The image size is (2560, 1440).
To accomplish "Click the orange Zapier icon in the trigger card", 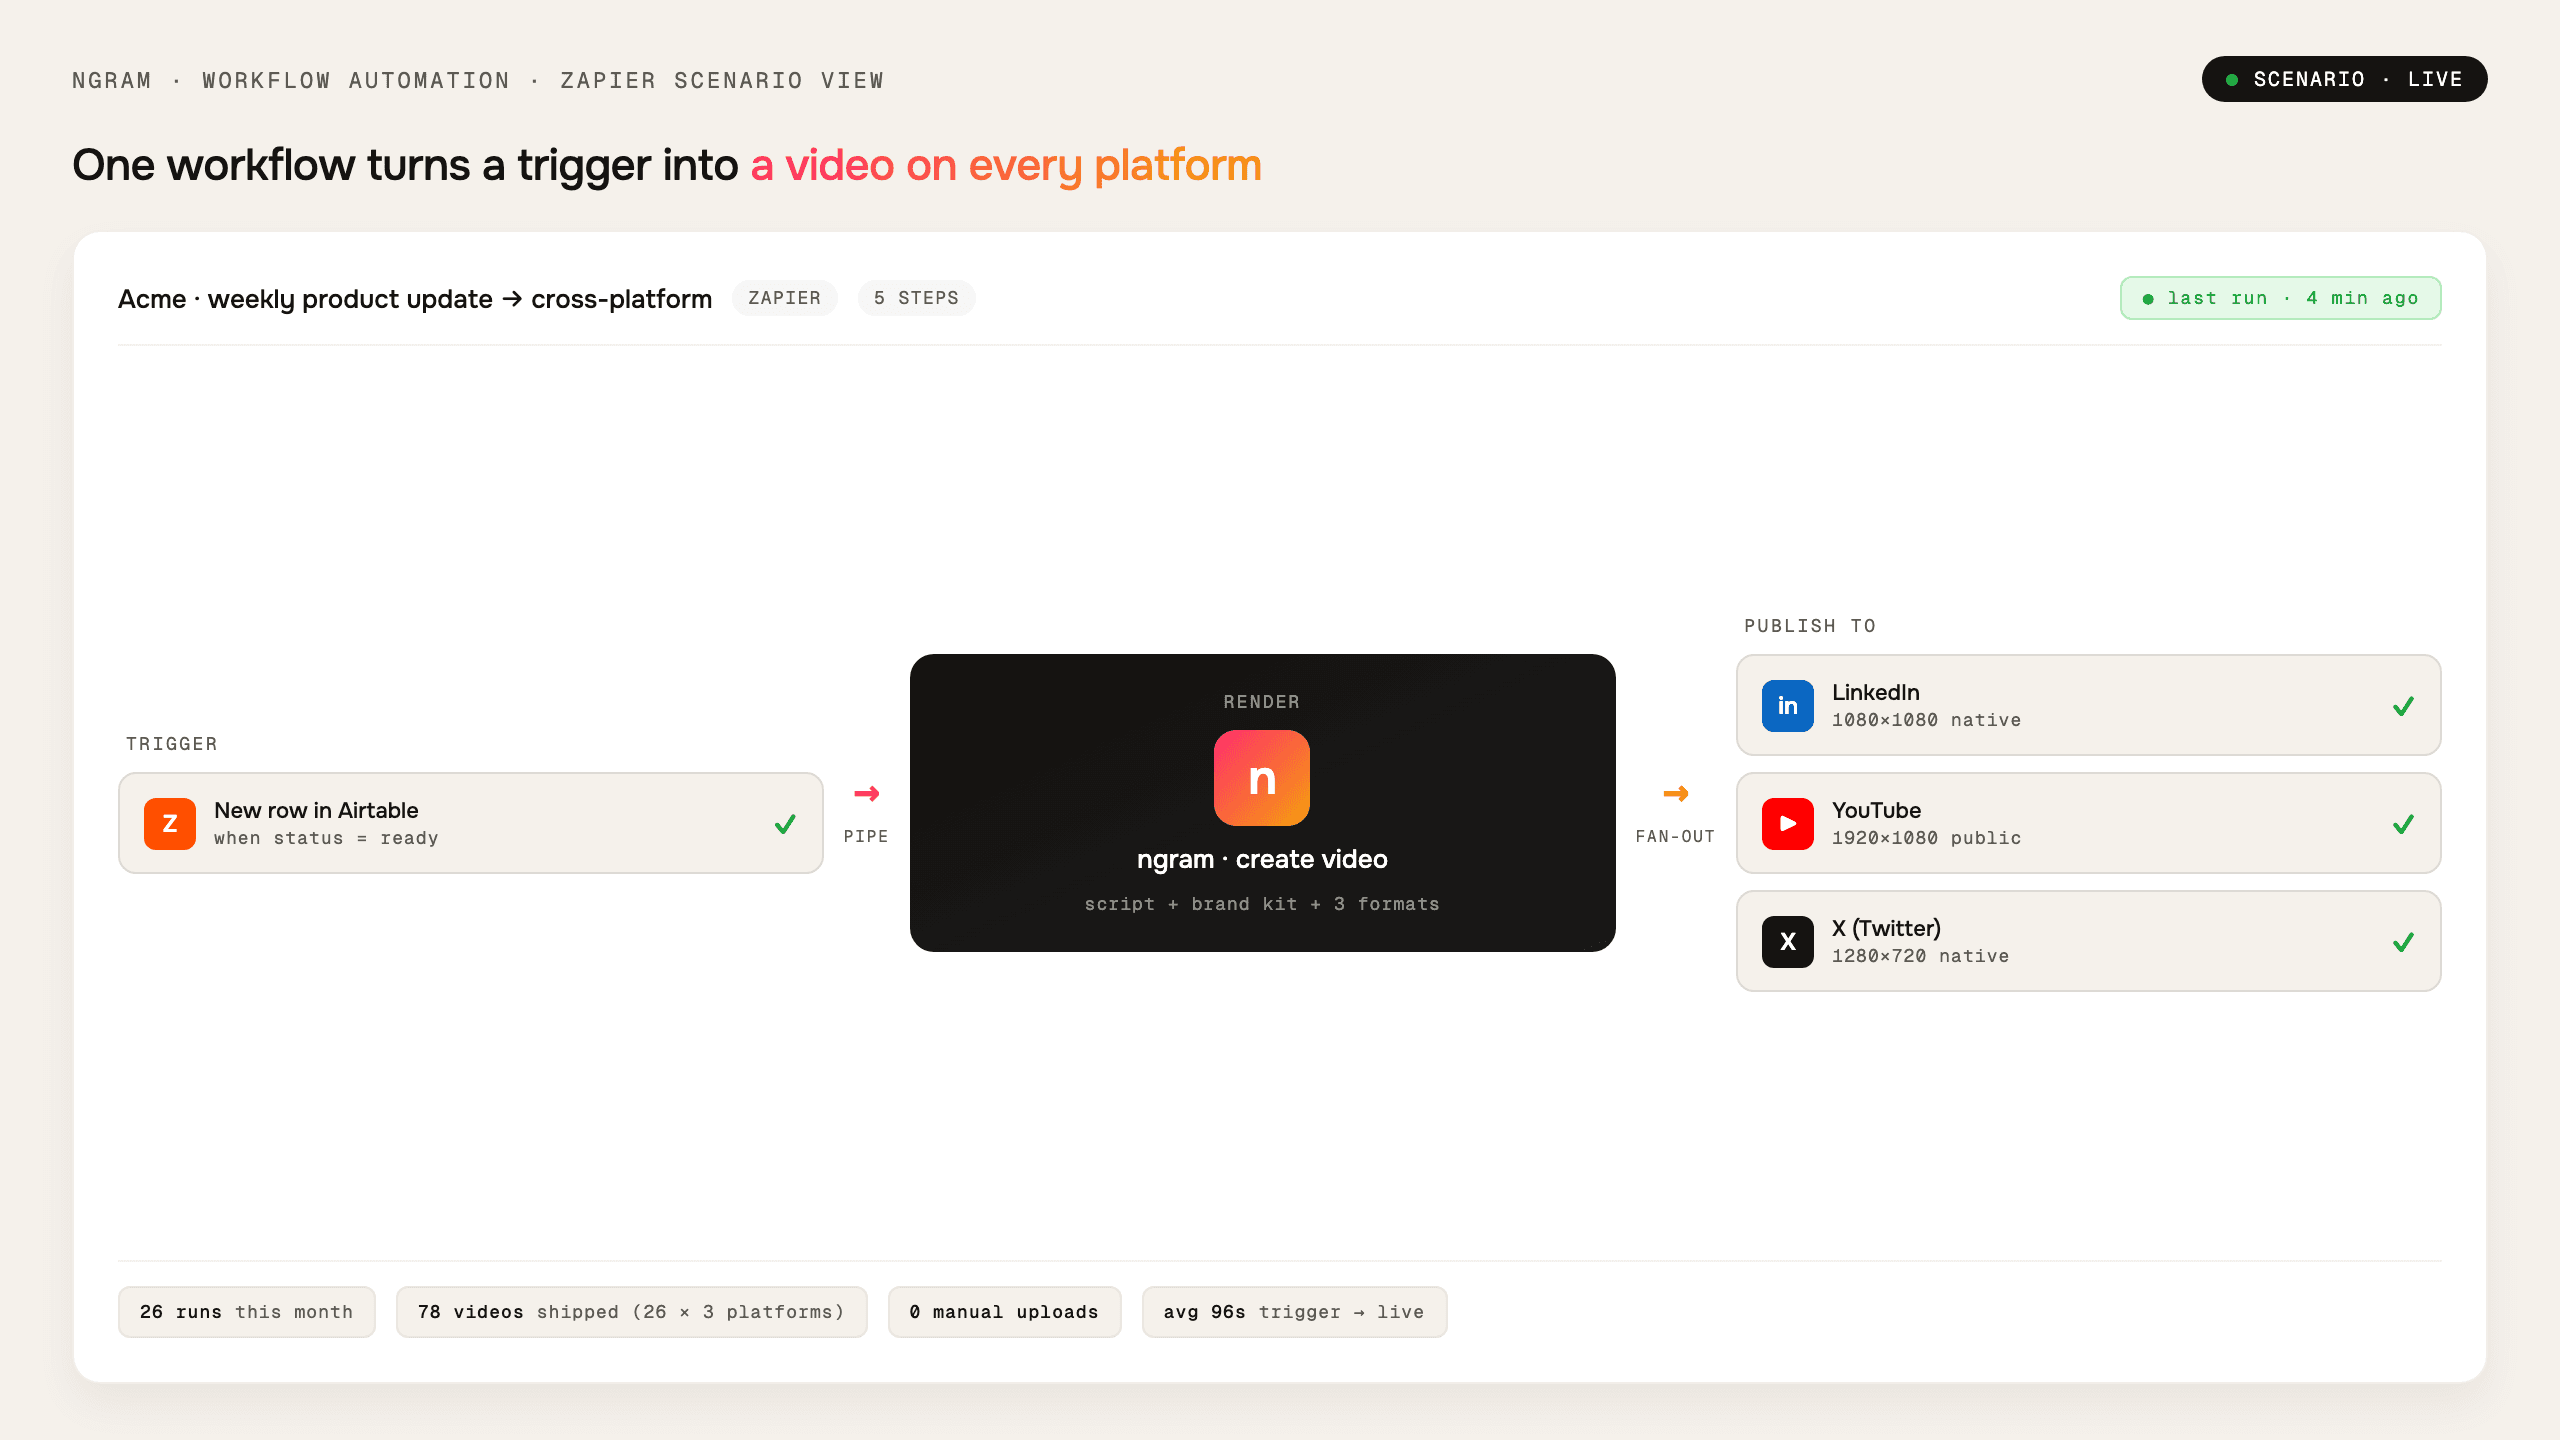I will [170, 823].
